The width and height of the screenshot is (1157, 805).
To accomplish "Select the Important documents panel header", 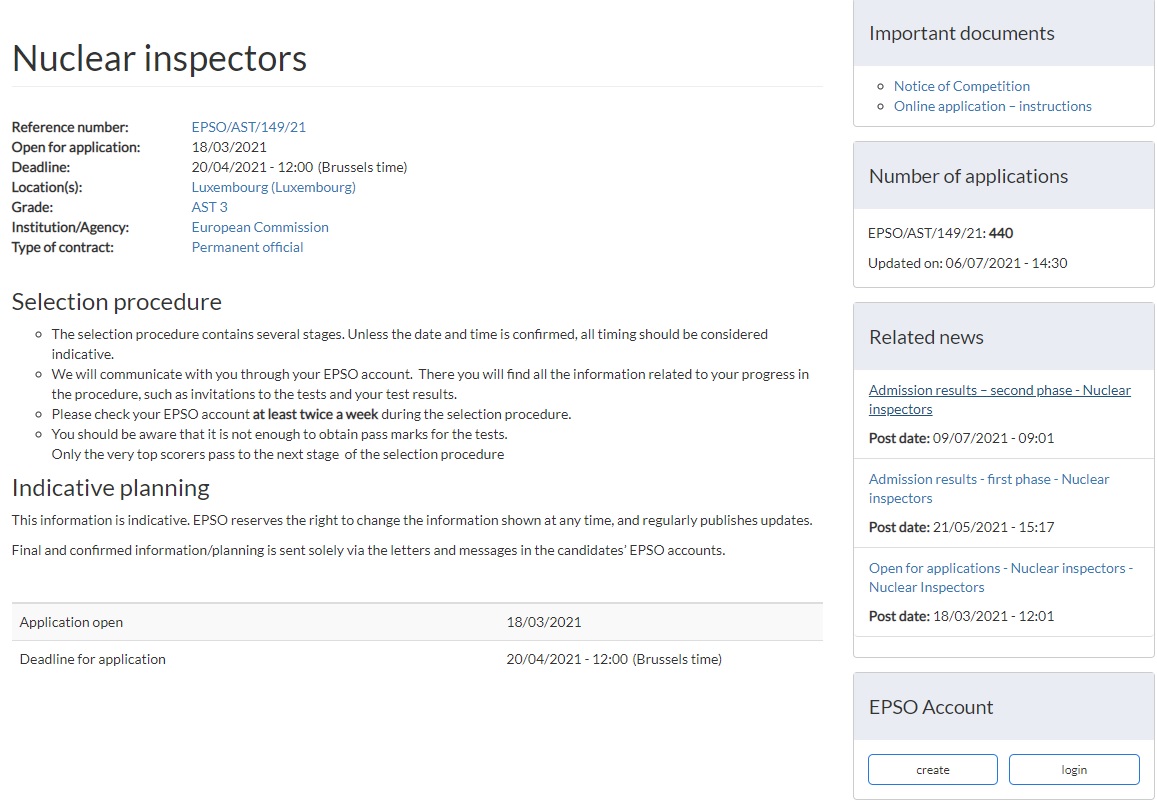I will [x=961, y=33].
